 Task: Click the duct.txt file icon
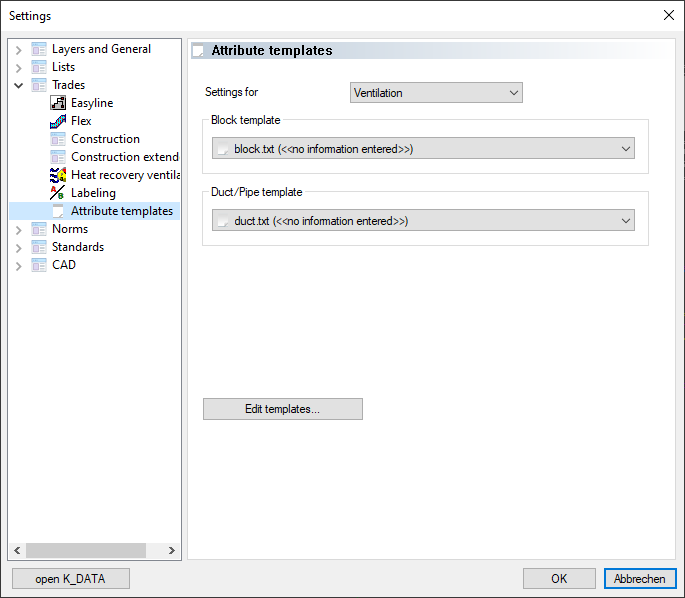[x=223, y=221]
